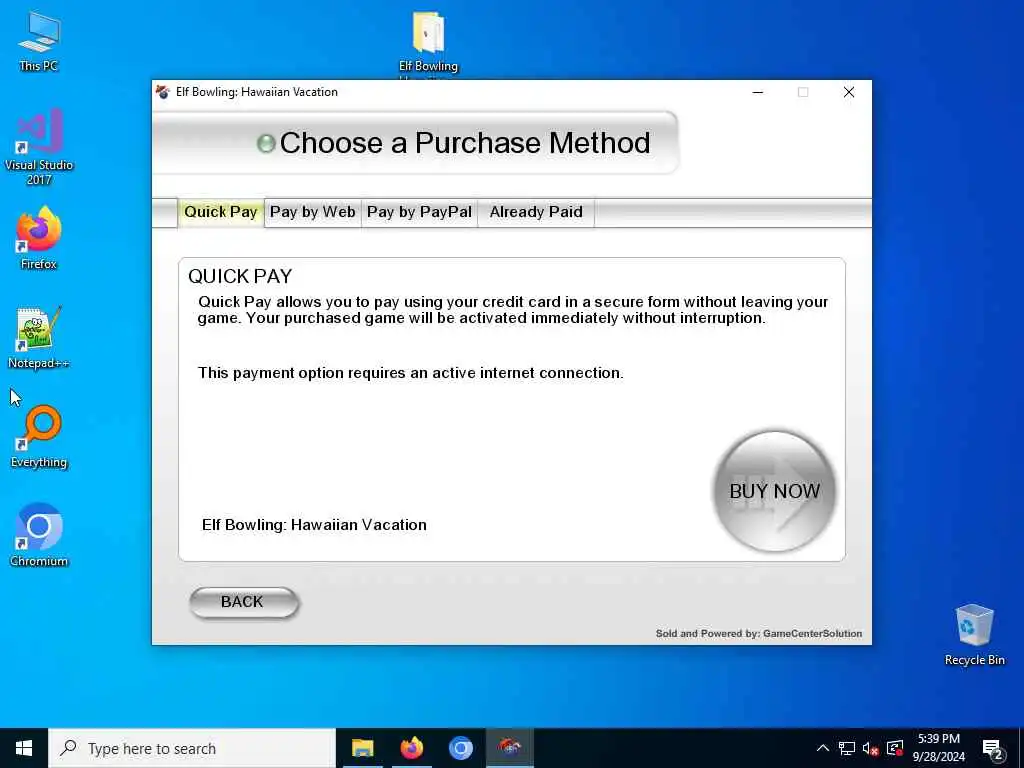Click the 'requires an active internet connection' note
The height and width of the screenshot is (768, 1024).
click(411, 373)
